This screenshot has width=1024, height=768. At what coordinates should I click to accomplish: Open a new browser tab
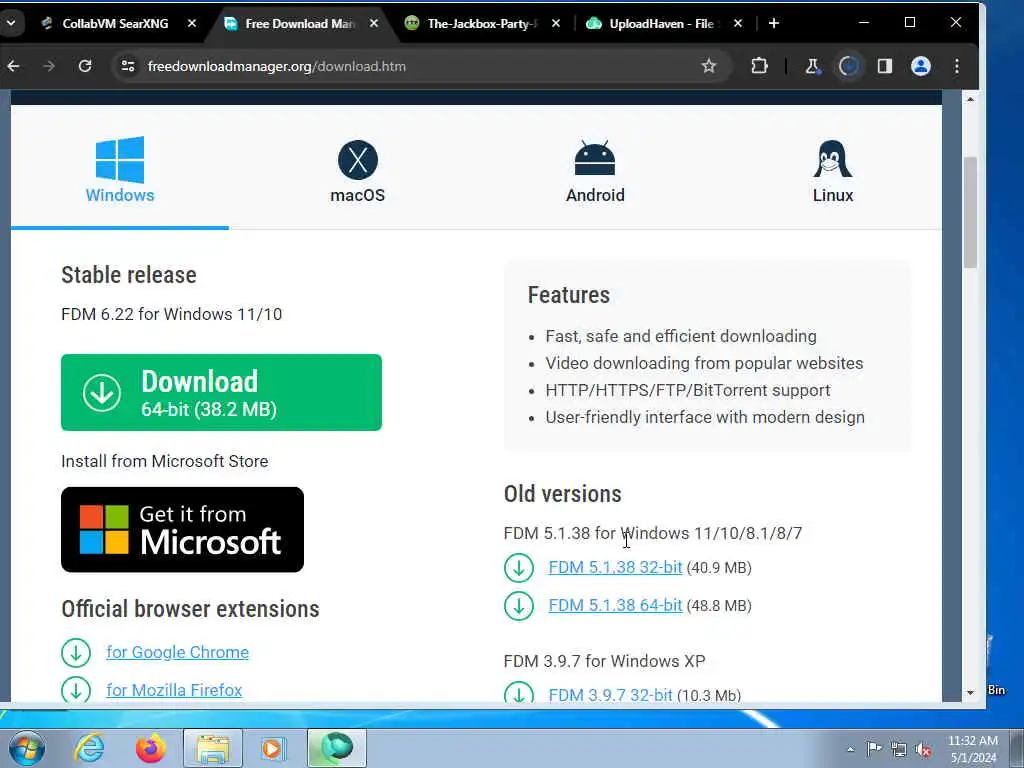(774, 24)
